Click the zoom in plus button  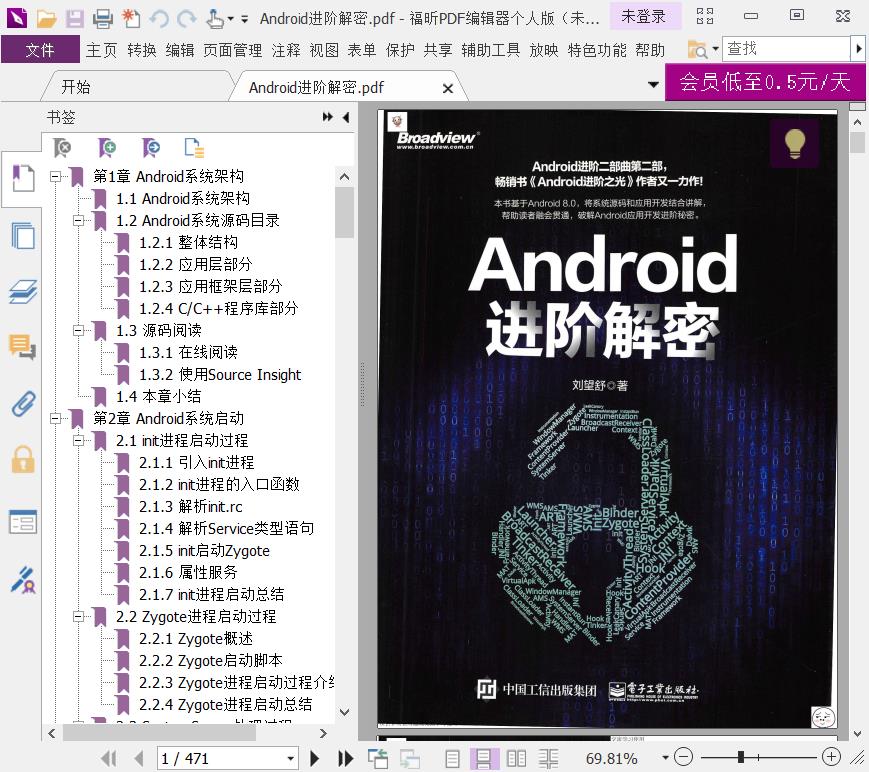pos(831,756)
